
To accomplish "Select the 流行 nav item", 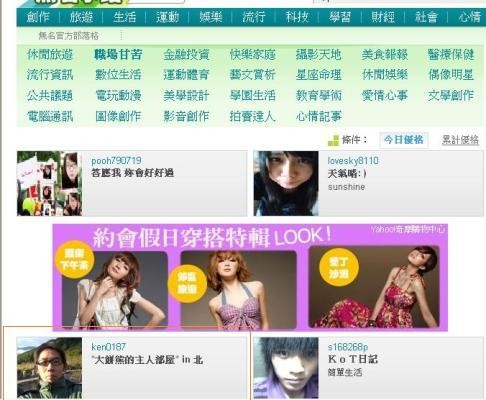I will pyautogui.click(x=254, y=17).
